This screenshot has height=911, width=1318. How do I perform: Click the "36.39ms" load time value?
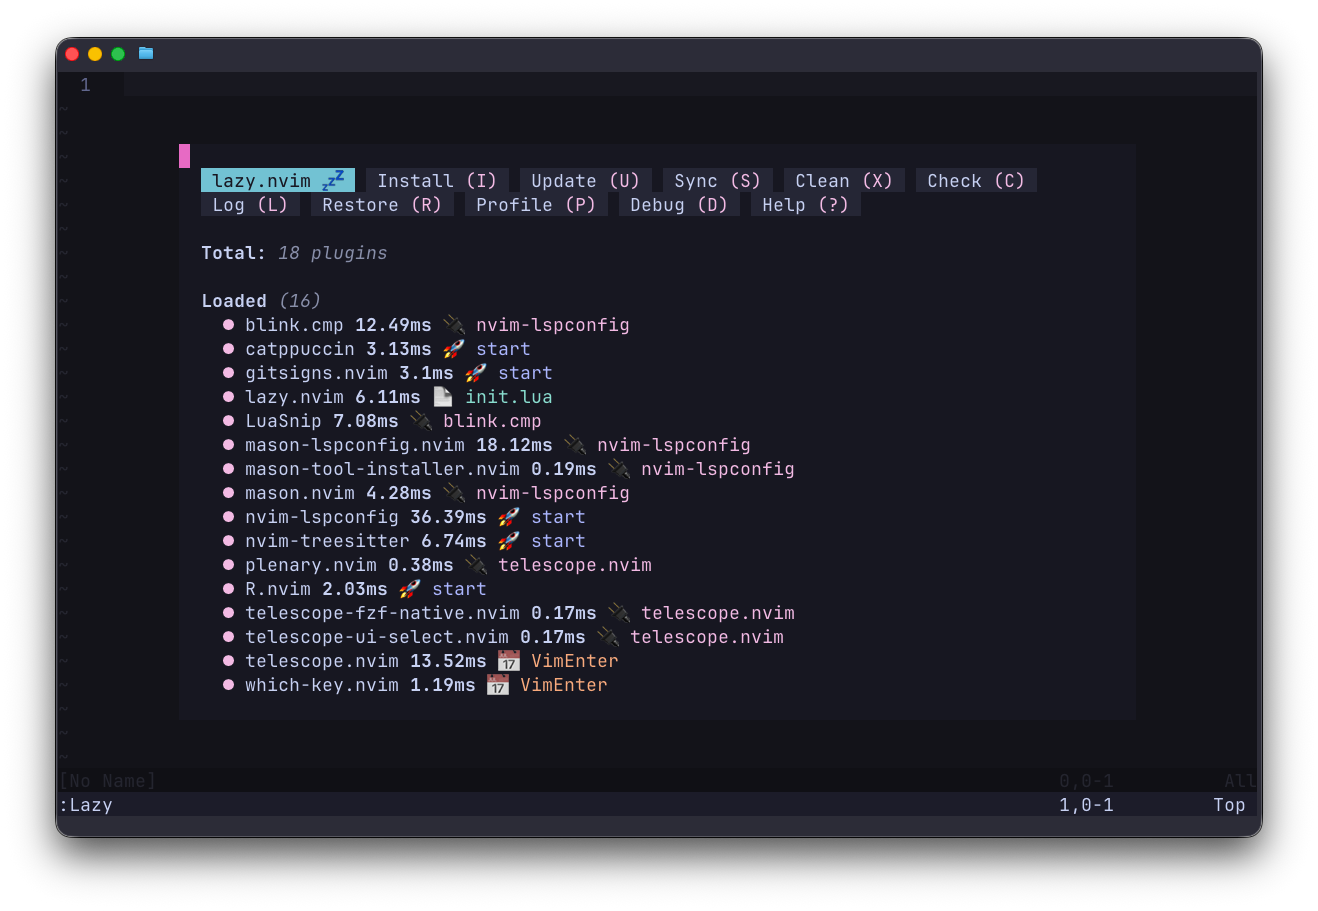pos(448,517)
